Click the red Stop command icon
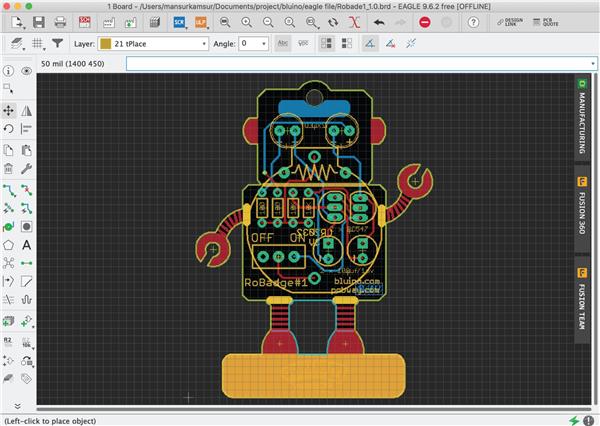The image size is (600, 426). coord(425,21)
